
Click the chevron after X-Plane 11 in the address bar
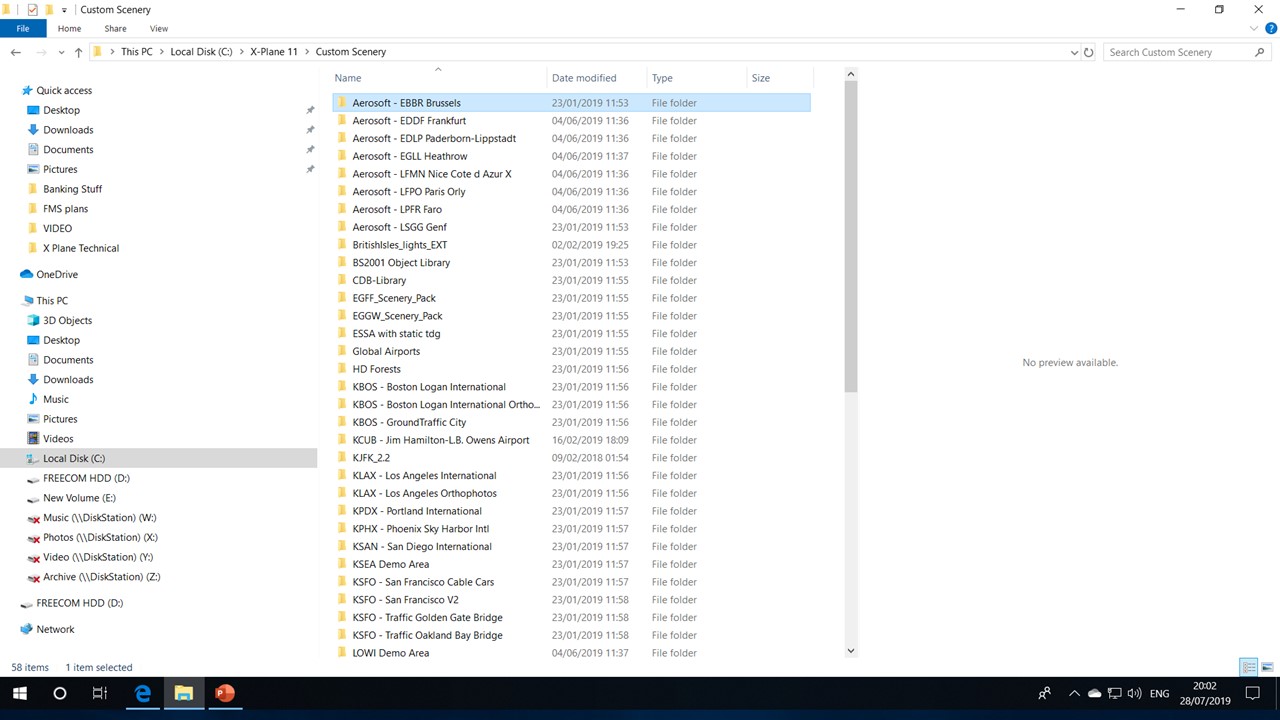[307, 52]
